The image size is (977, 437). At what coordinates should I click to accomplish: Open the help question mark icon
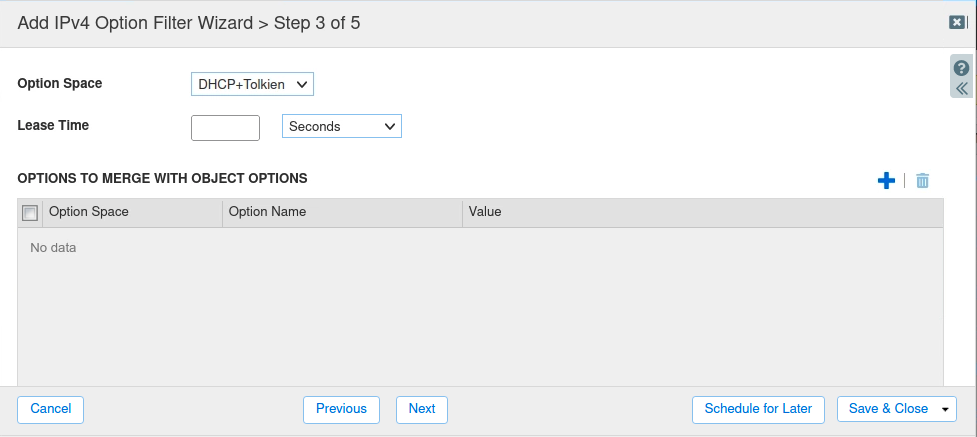pyautogui.click(x=961, y=69)
